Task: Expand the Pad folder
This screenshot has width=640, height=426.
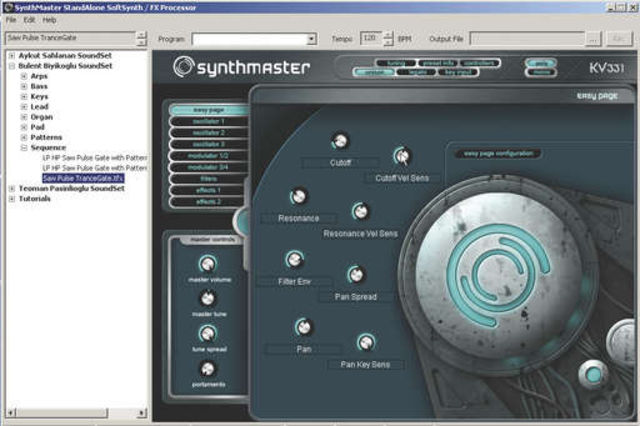Action: (x=24, y=127)
